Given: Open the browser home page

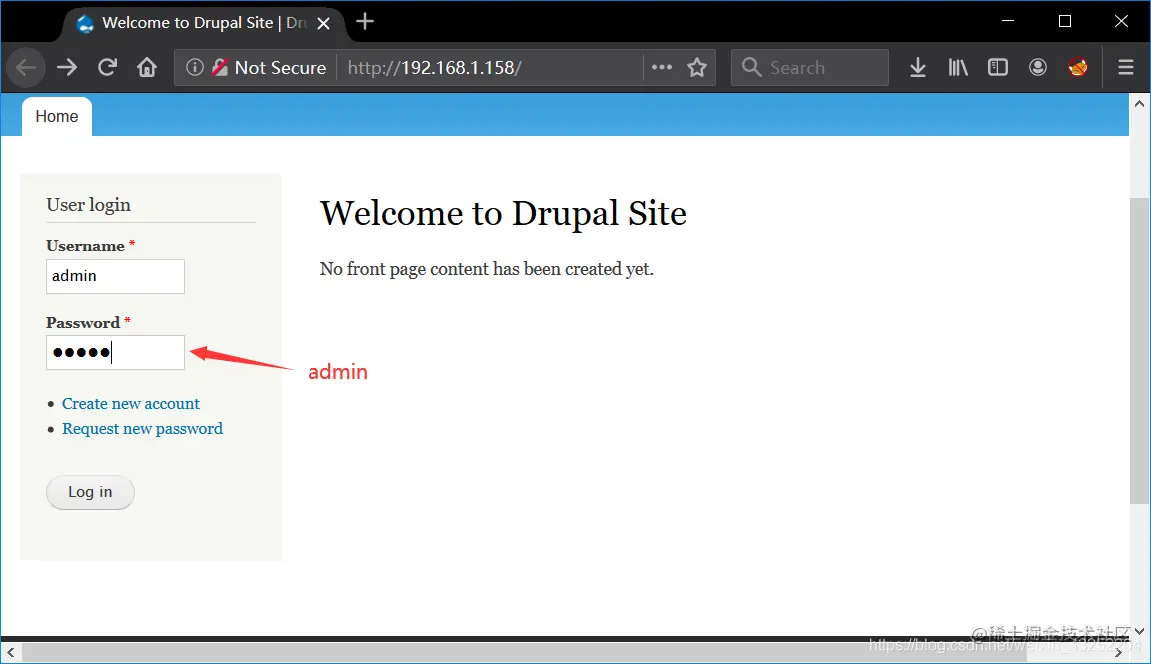Looking at the screenshot, I should point(147,68).
